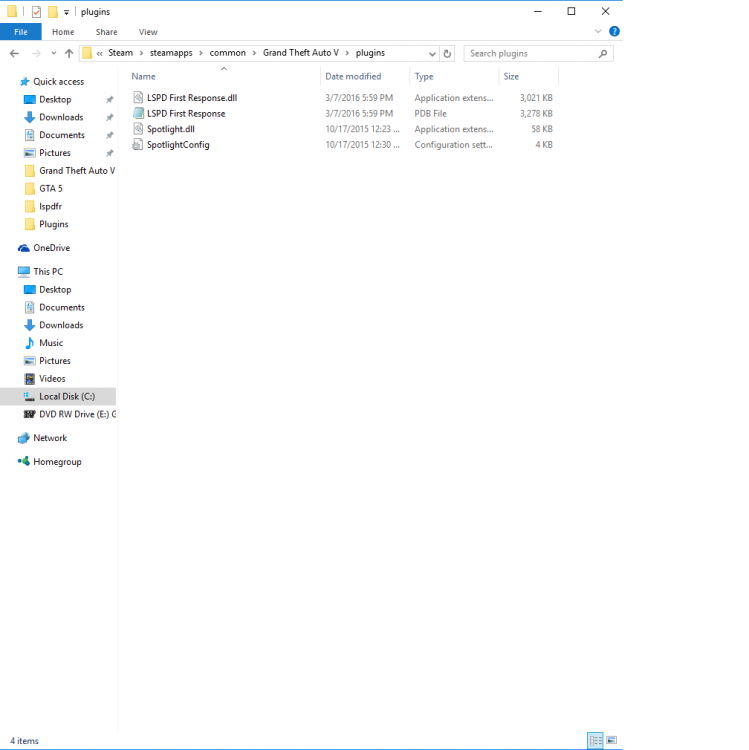The height and width of the screenshot is (750, 749).
Task: Switch to large icons view button
Action: pyautogui.click(x=611, y=740)
